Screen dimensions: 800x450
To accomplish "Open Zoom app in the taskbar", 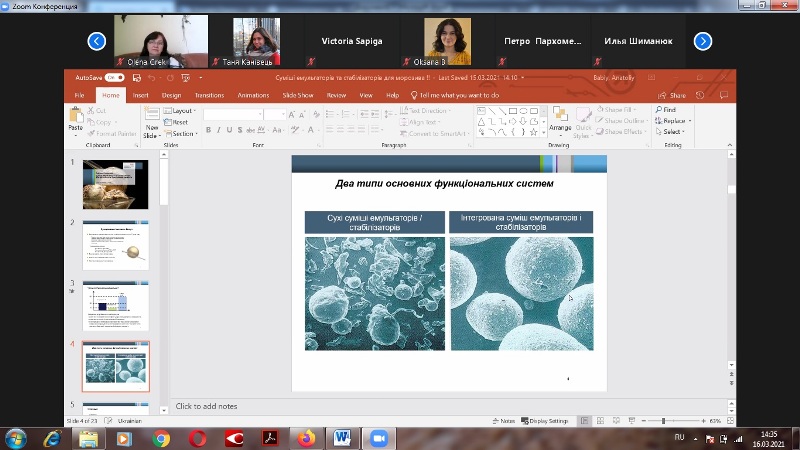I will click(378, 438).
